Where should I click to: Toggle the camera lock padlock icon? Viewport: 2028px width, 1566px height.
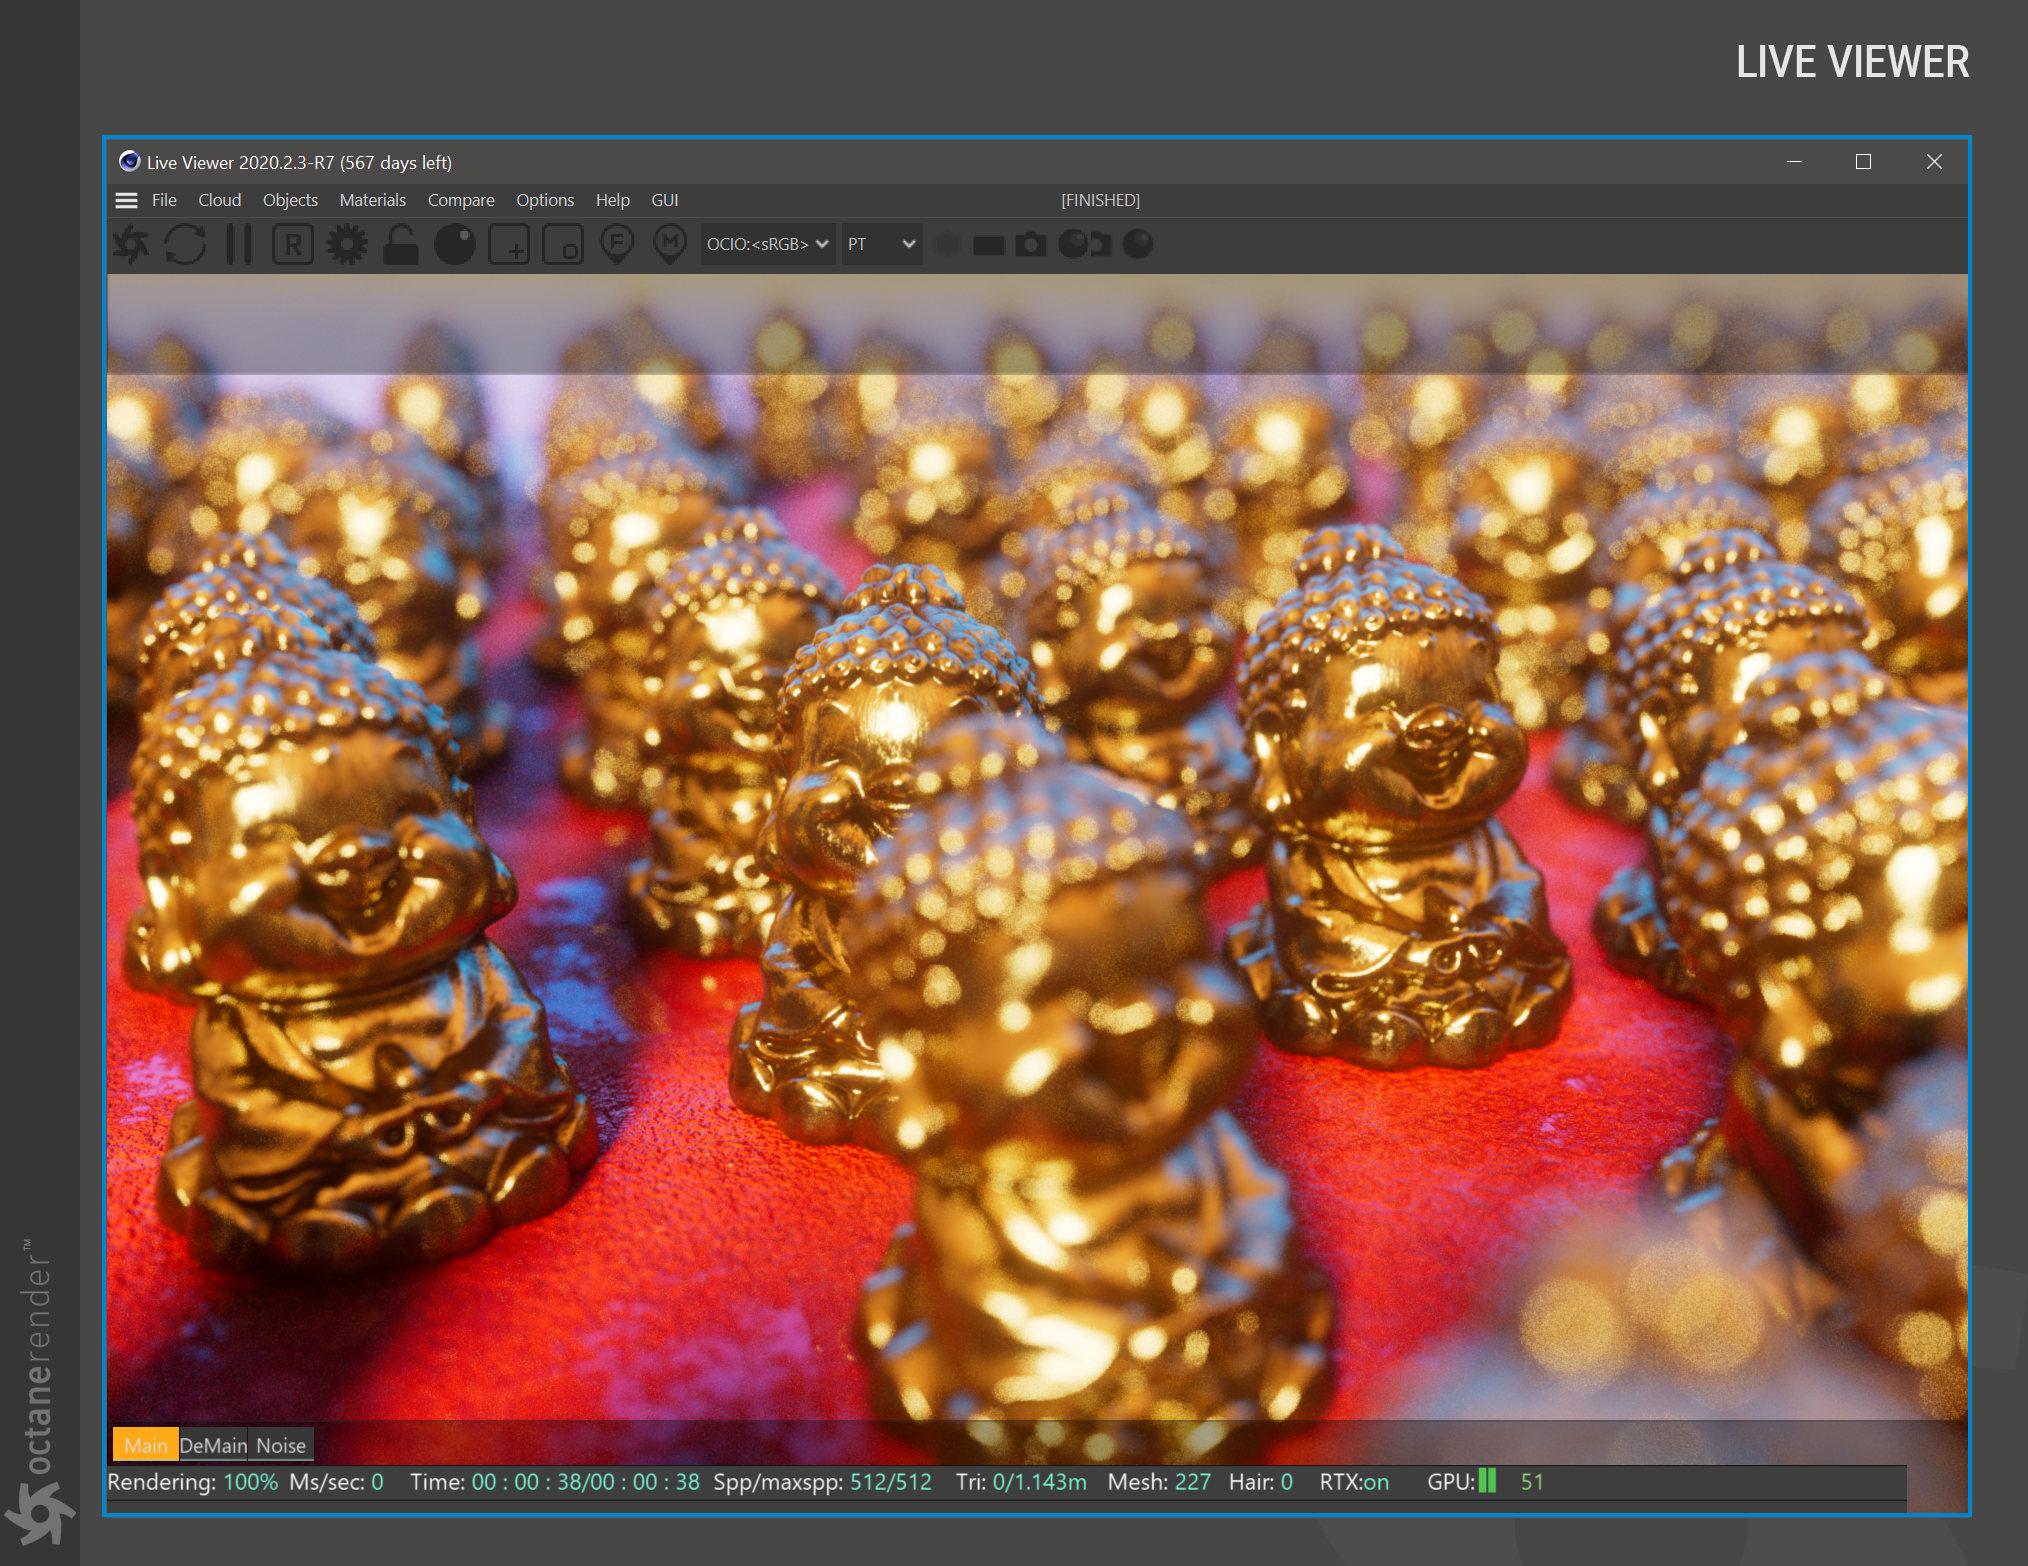point(401,244)
